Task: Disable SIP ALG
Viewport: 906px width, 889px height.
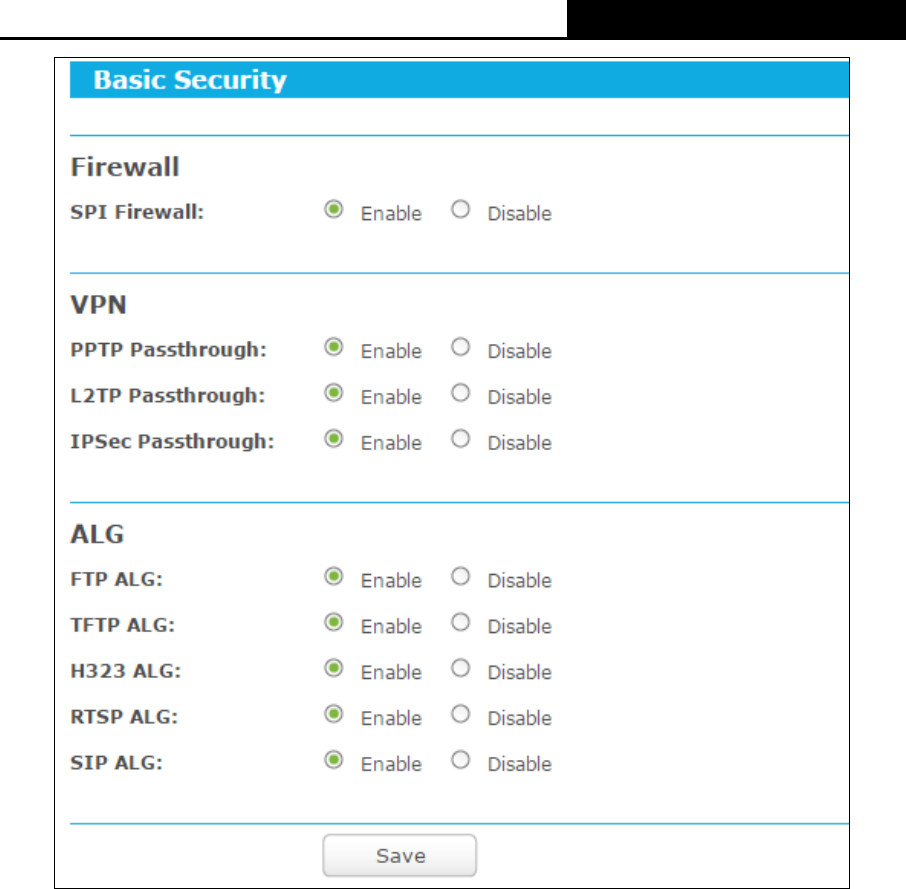Action: [461, 760]
